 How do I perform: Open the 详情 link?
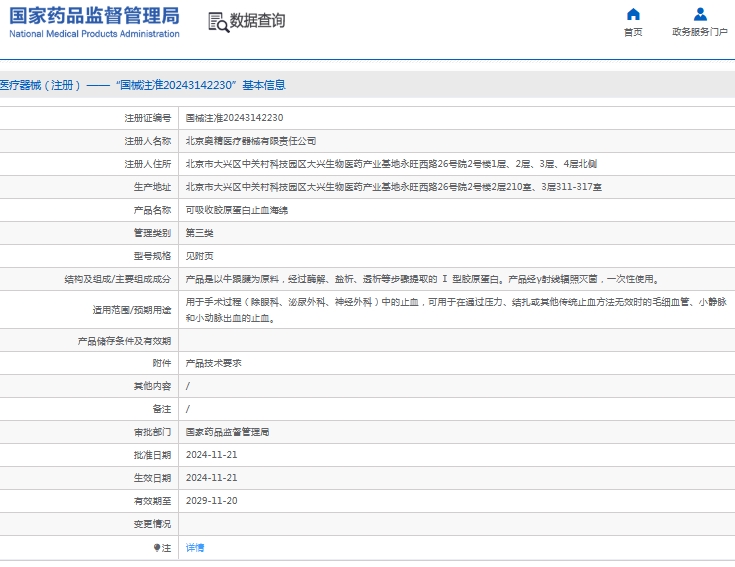click(195, 547)
